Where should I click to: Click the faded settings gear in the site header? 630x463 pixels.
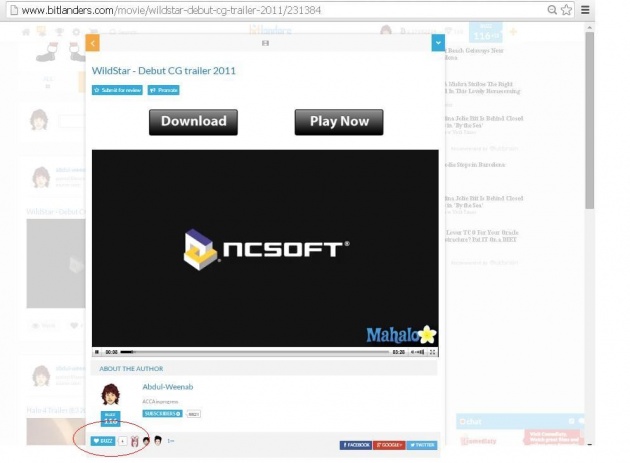[x=76, y=32]
